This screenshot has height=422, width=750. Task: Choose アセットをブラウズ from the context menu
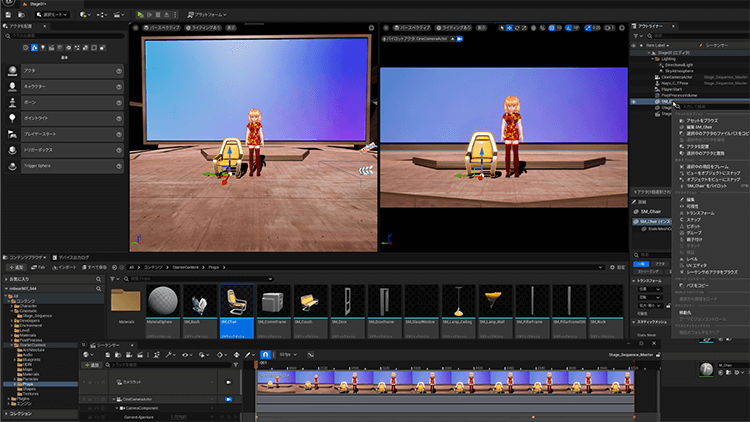pos(702,121)
